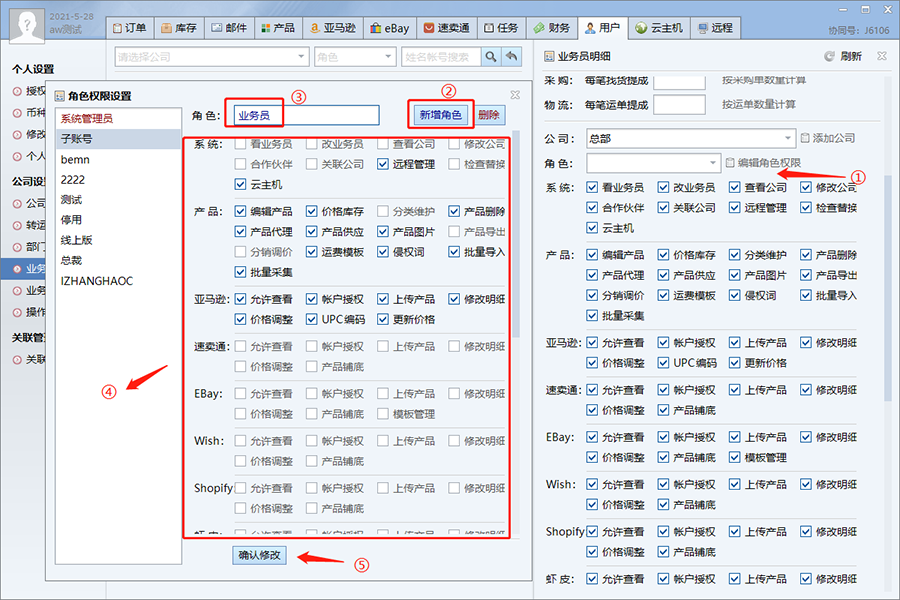Viewport: 900px width, 600px height.
Task: Click the 删除 button in the role dialog
Action: (x=488, y=115)
